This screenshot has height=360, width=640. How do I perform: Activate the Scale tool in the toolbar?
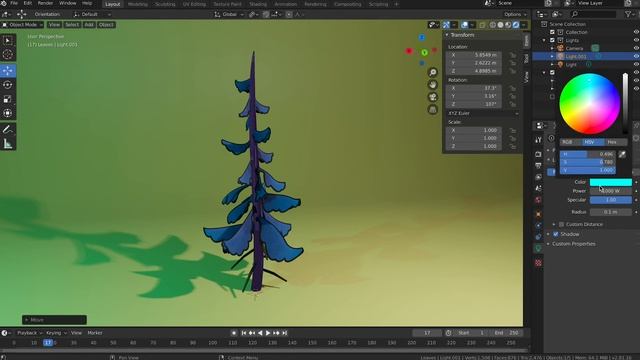(8, 99)
